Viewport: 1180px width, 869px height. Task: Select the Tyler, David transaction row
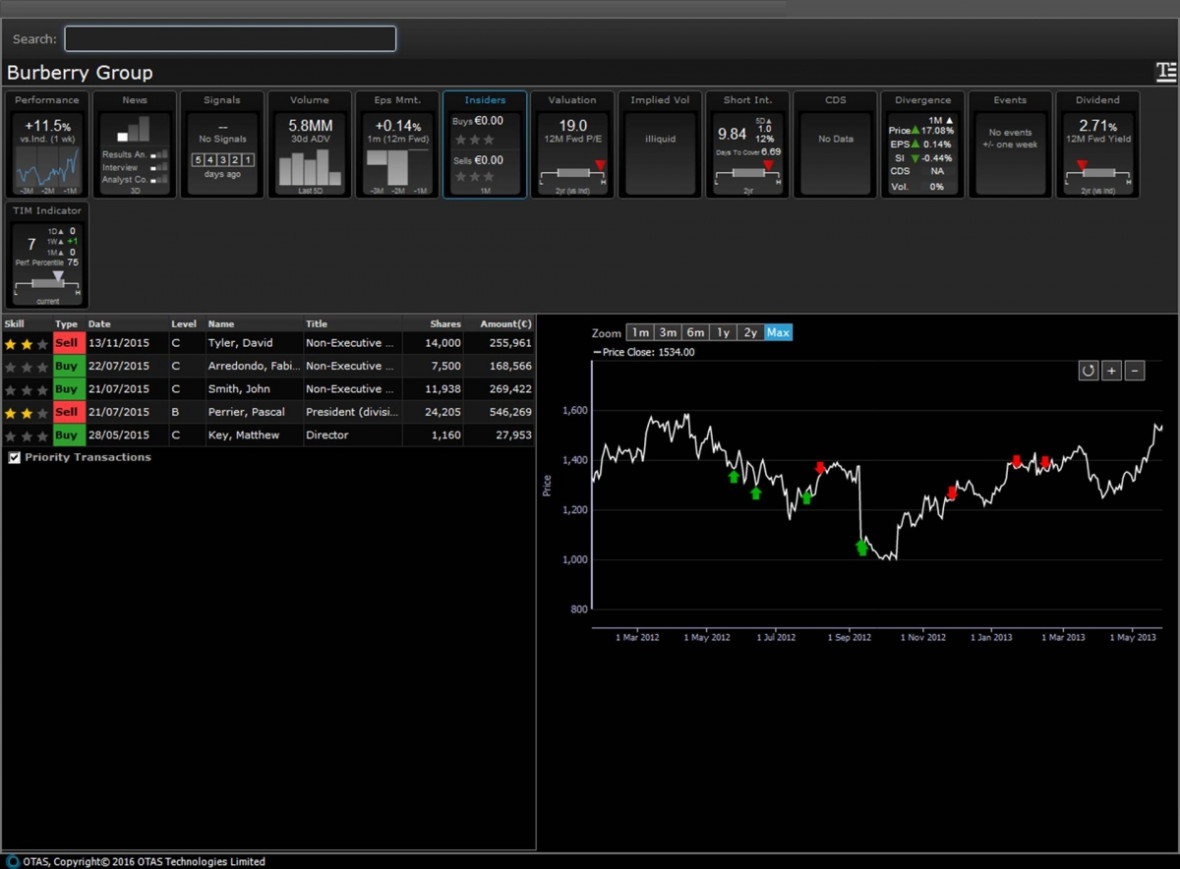click(x=268, y=343)
